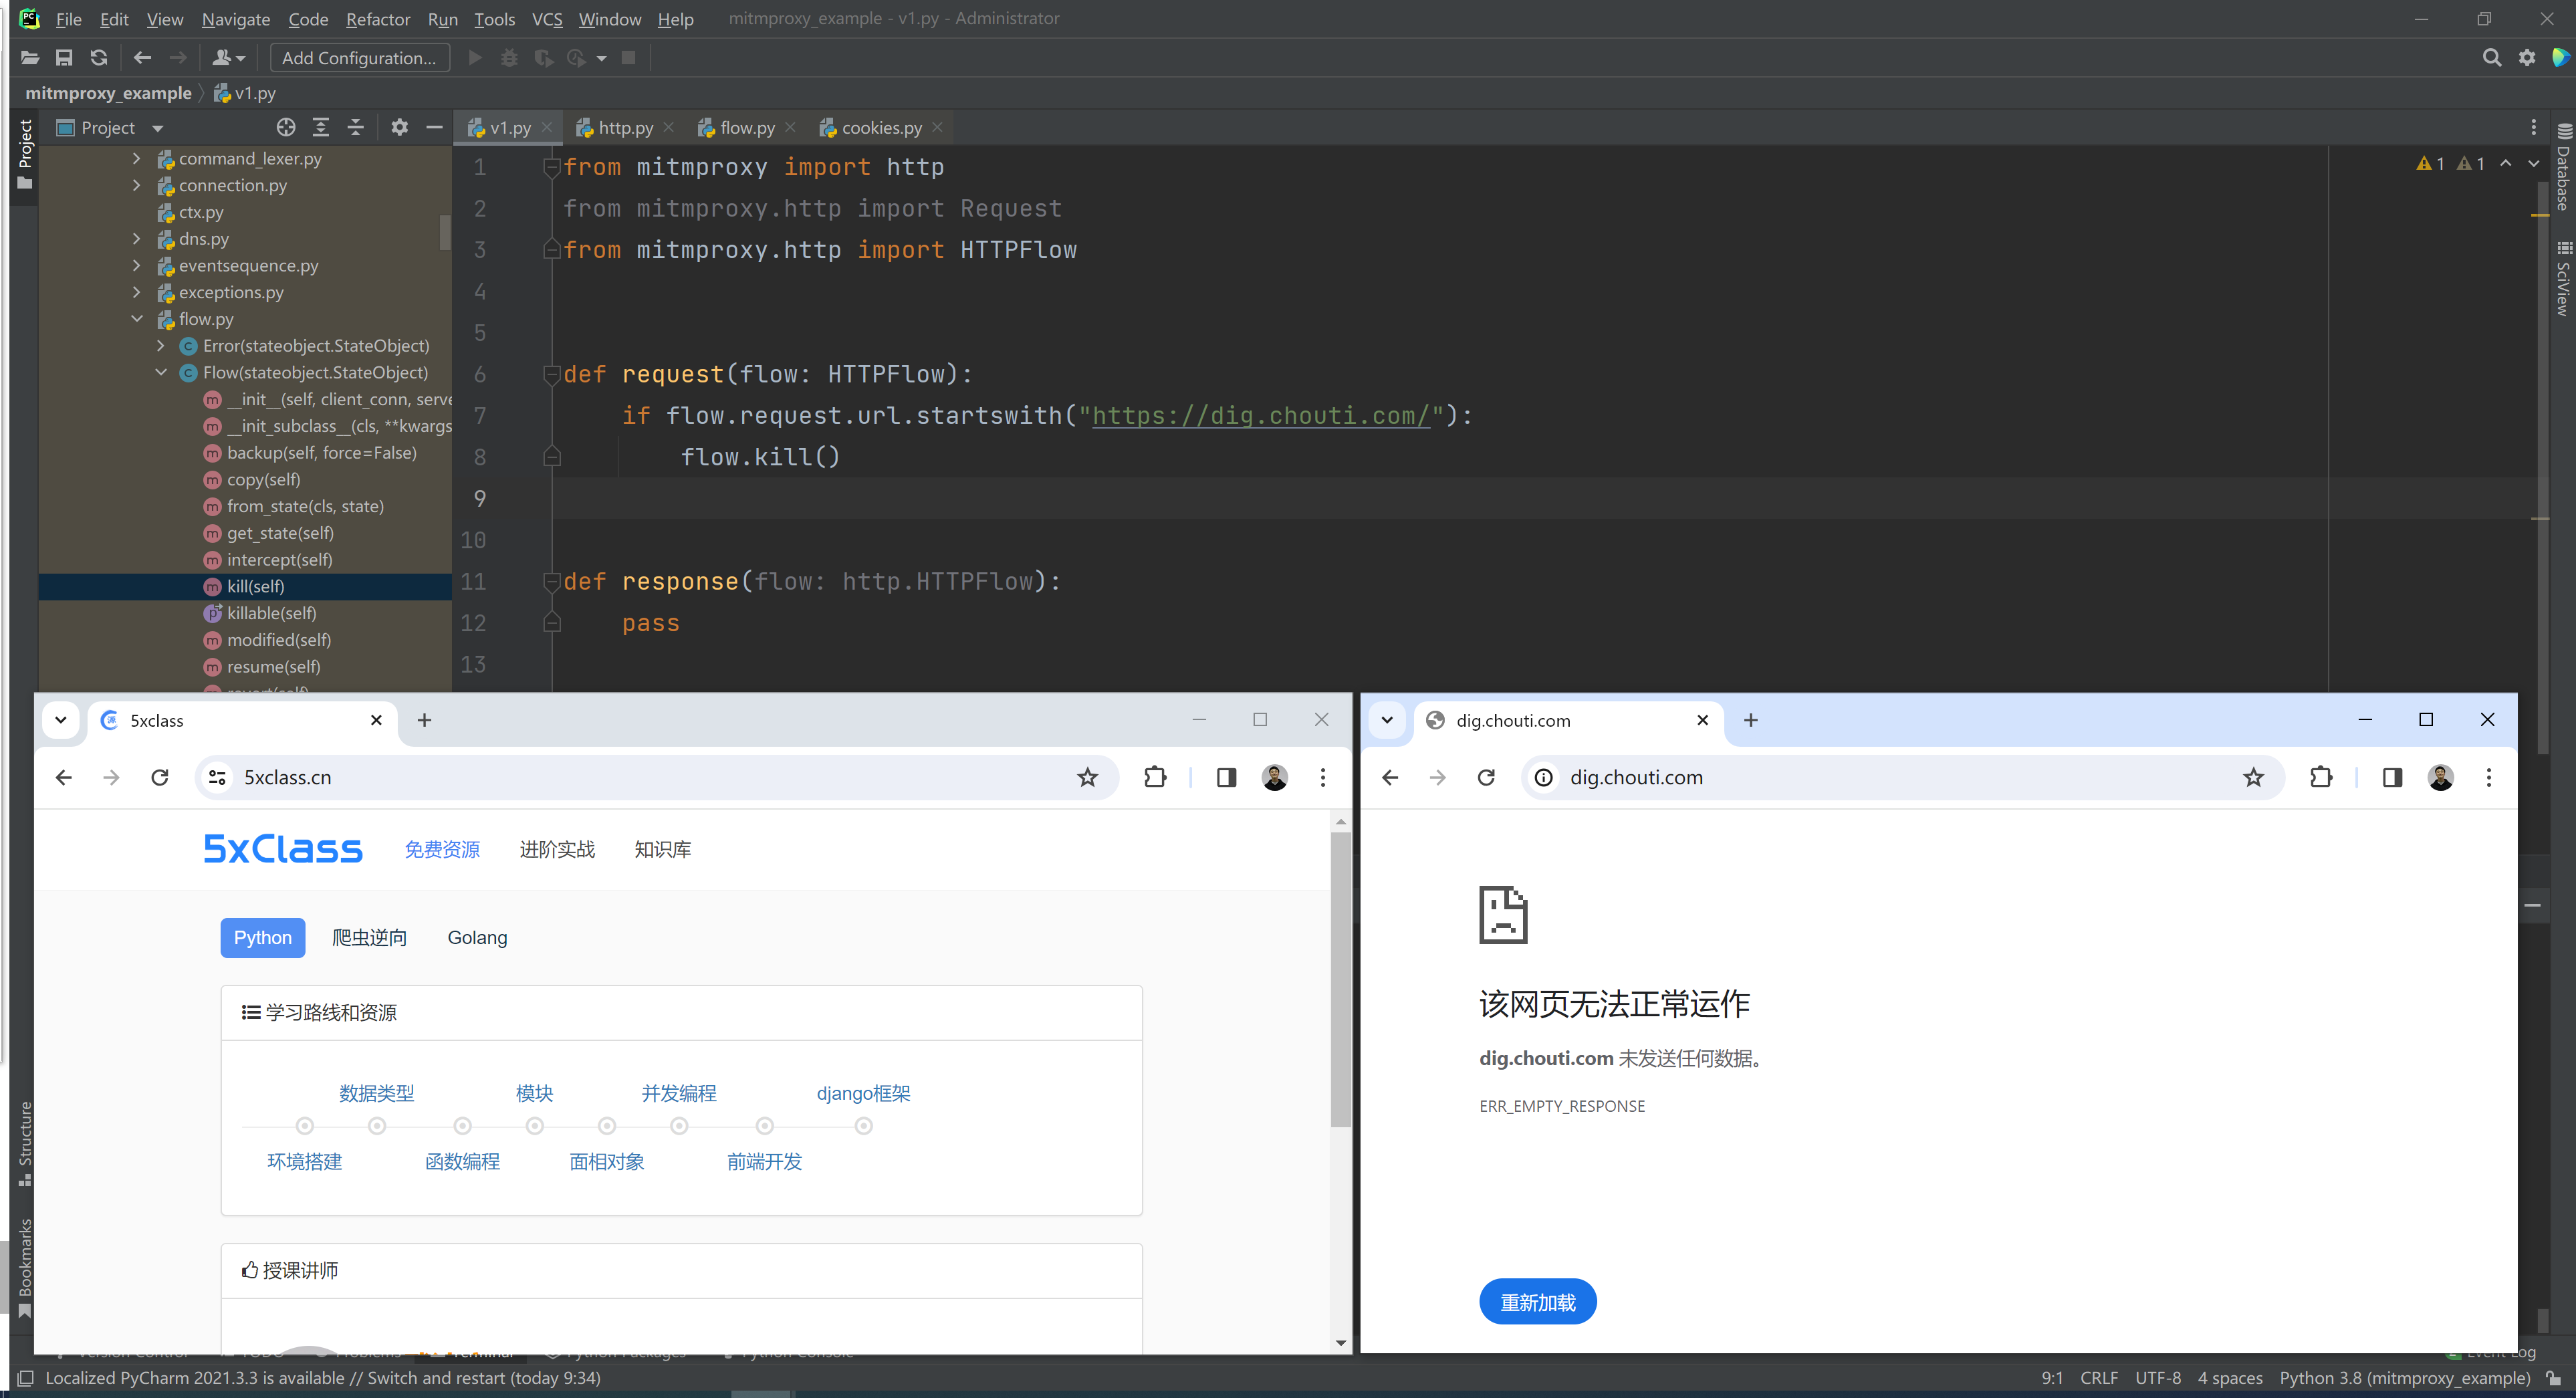Switch to the cookies.py editor tab
The image size is (2576, 1398).
(881, 127)
